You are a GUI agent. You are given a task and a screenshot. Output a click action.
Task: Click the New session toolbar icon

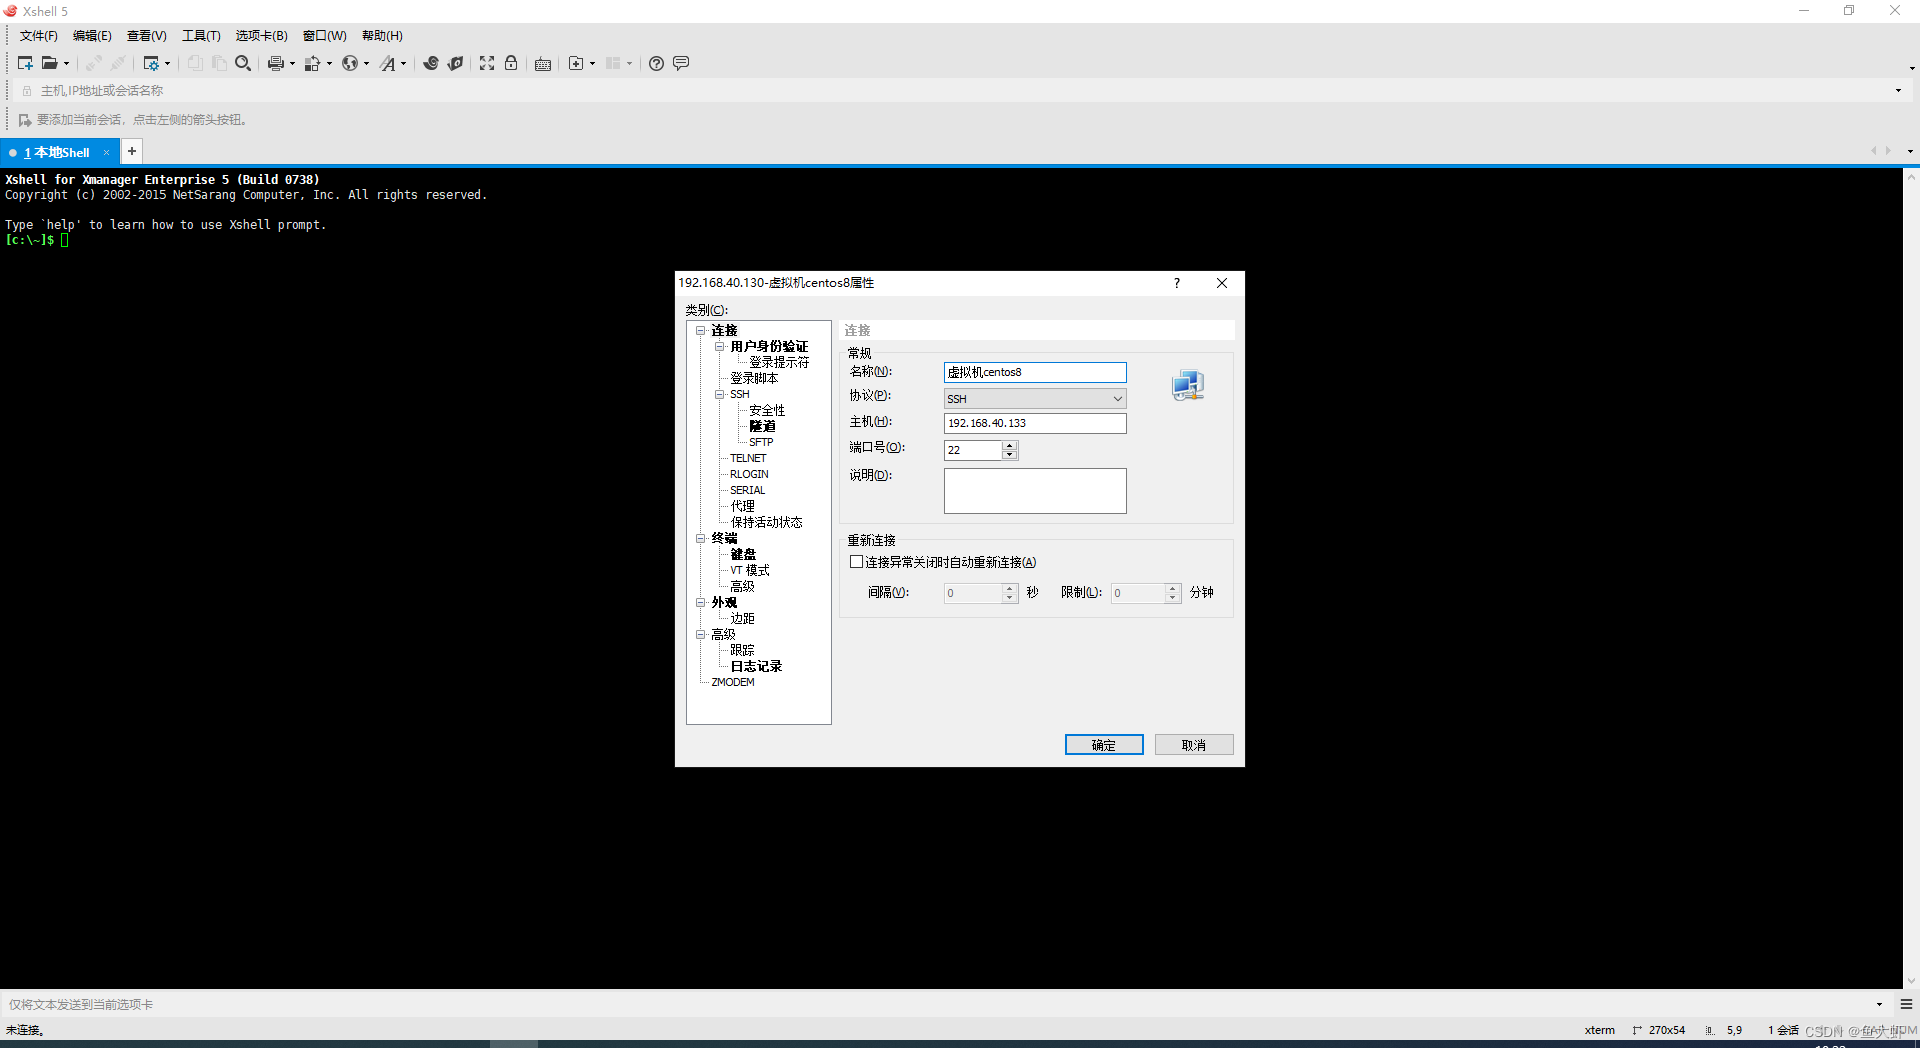click(25, 63)
